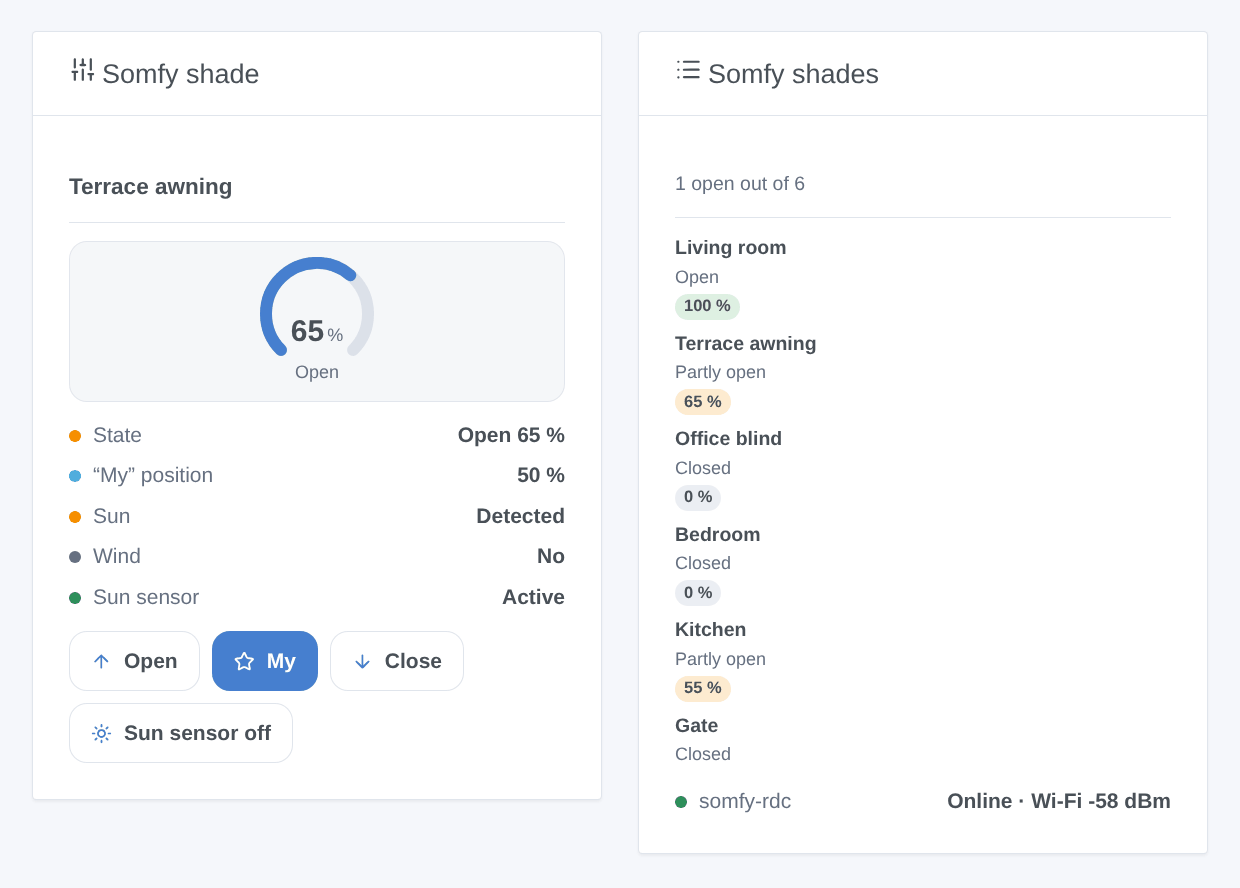1240x888 pixels.
Task: Click the sliders icon beside Somfy shade title
Action: click(x=83, y=70)
